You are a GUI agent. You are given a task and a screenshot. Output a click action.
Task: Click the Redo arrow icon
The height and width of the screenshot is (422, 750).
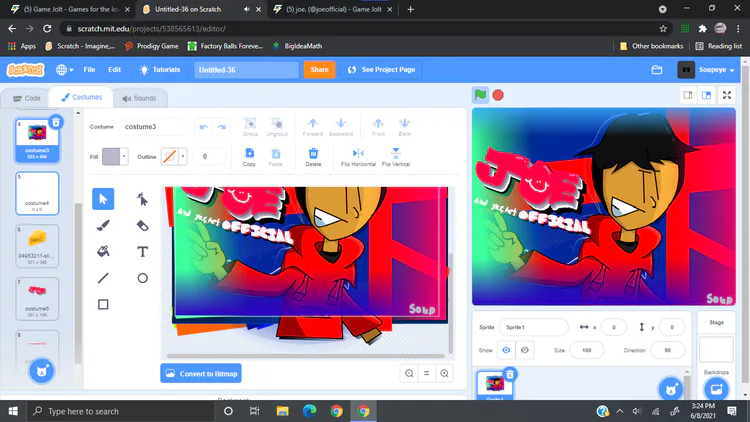click(x=221, y=127)
